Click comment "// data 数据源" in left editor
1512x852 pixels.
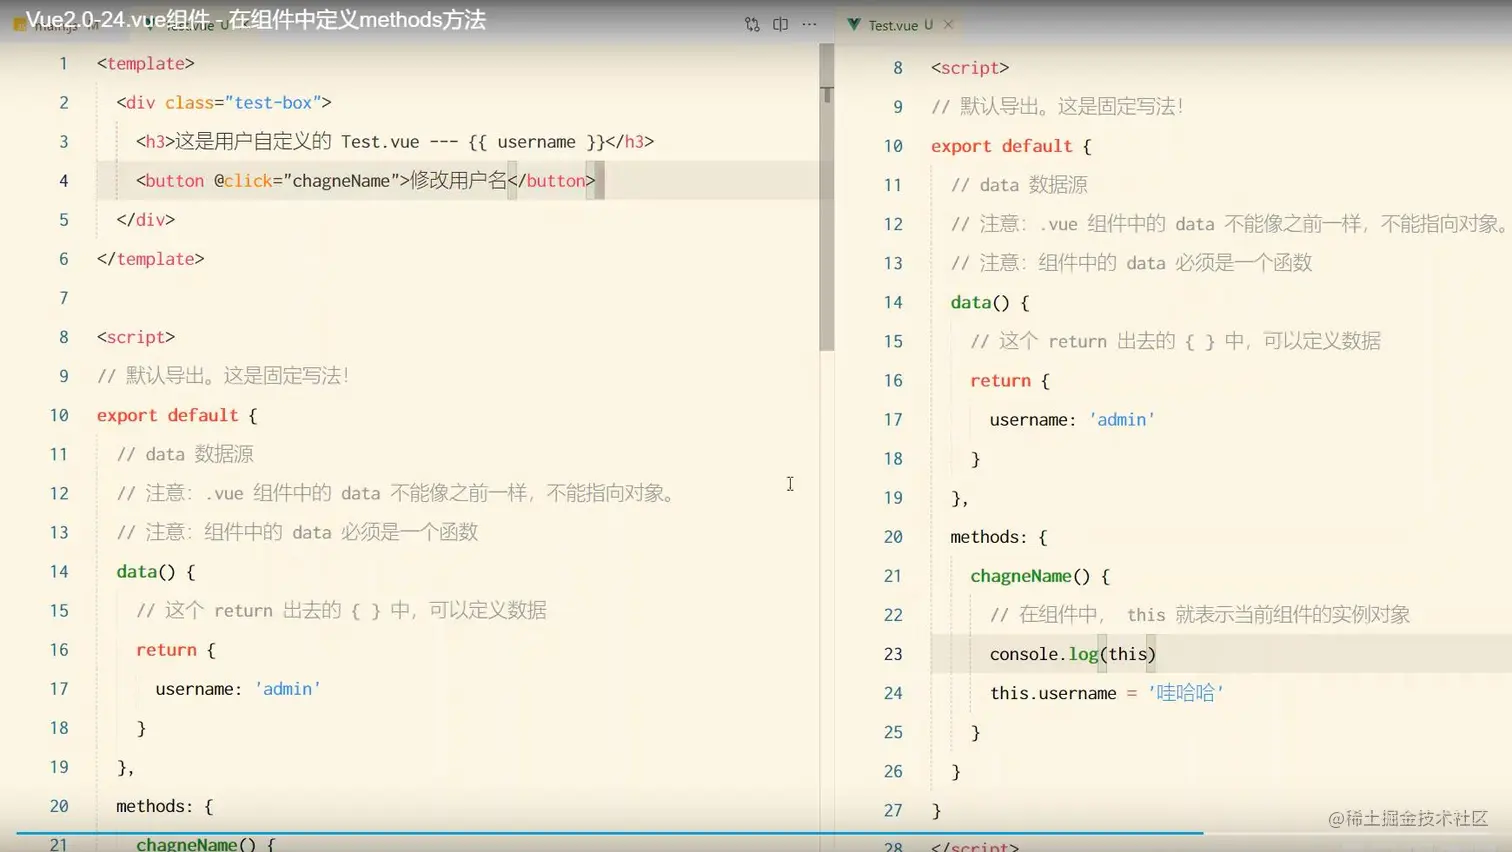[x=185, y=454]
